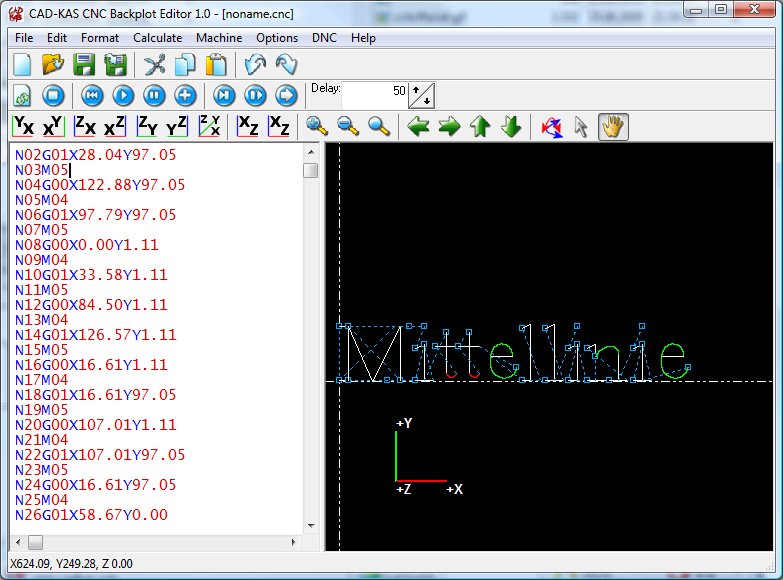Open the Calculate menu

tap(157, 38)
